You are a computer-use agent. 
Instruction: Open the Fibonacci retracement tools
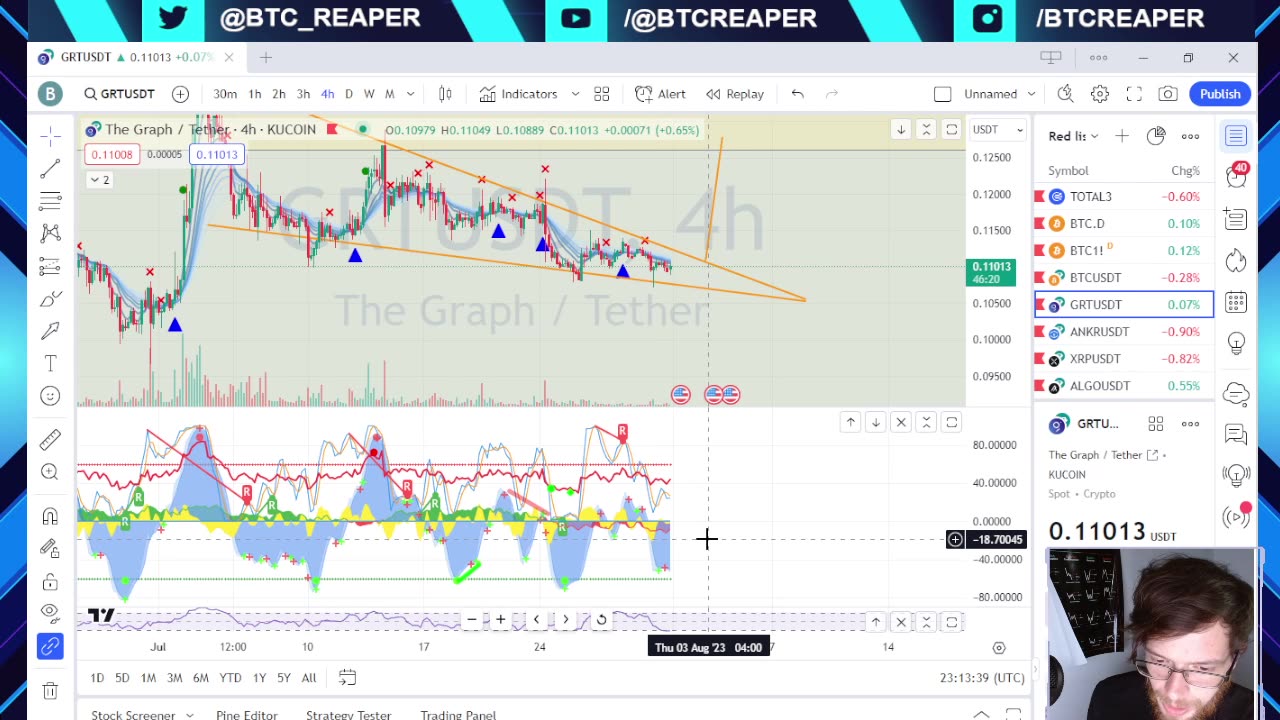[50, 201]
